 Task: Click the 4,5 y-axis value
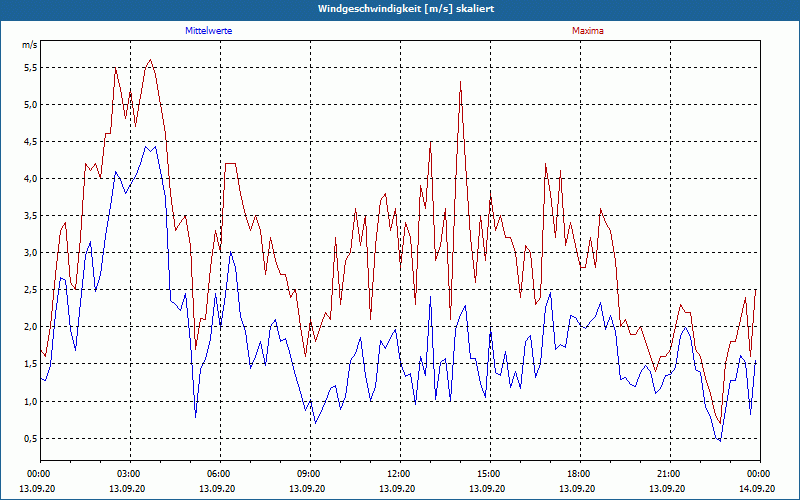click(30, 141)
